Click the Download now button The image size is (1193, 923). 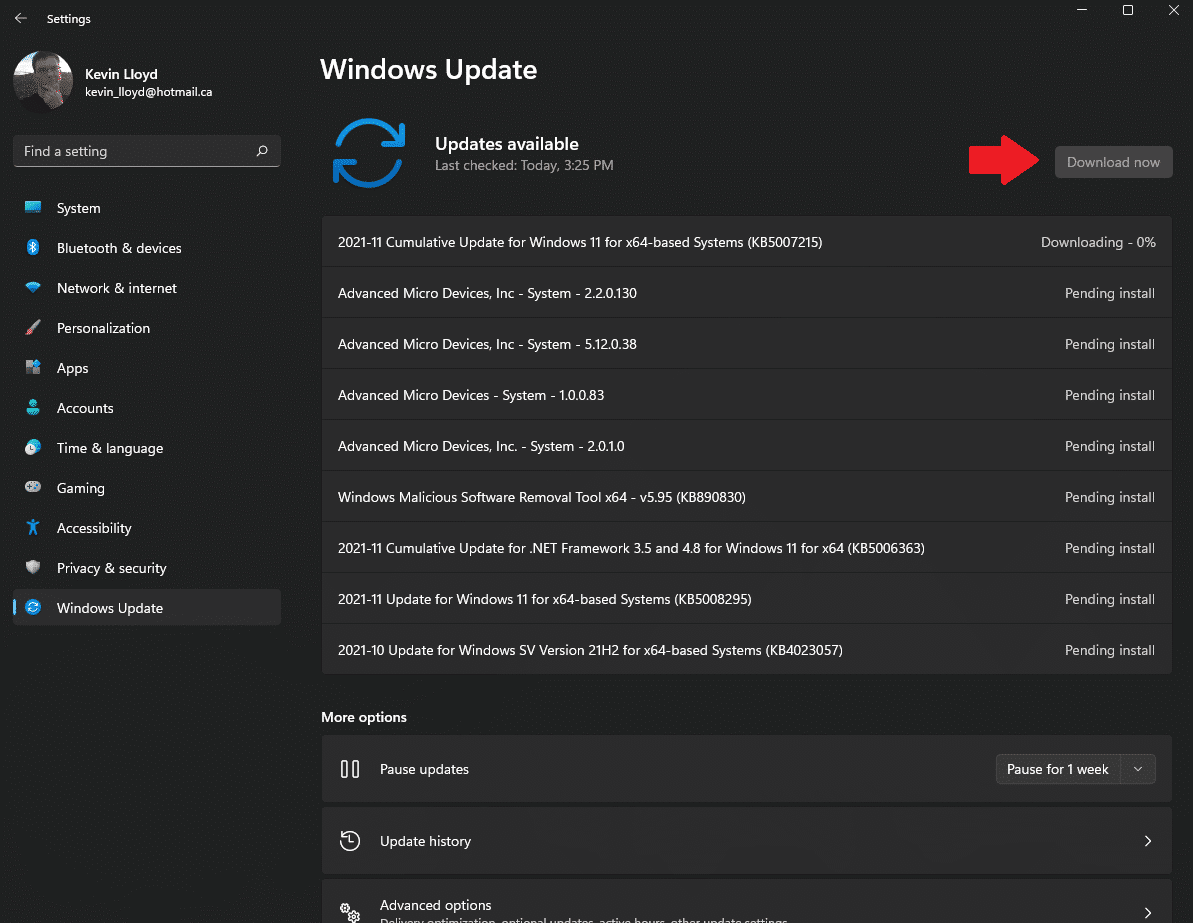coord(1113,162)
